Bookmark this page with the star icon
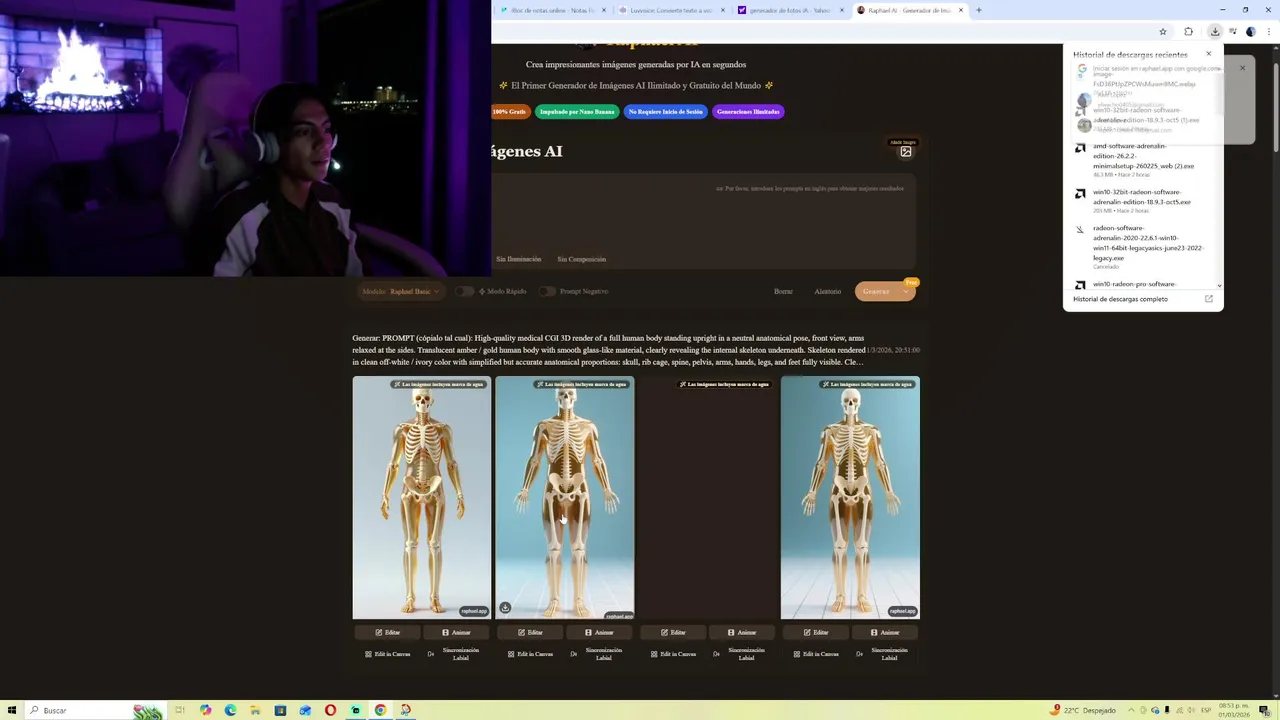The height and width of the screenshot is (720, 1280). (x=1162, y=32)
